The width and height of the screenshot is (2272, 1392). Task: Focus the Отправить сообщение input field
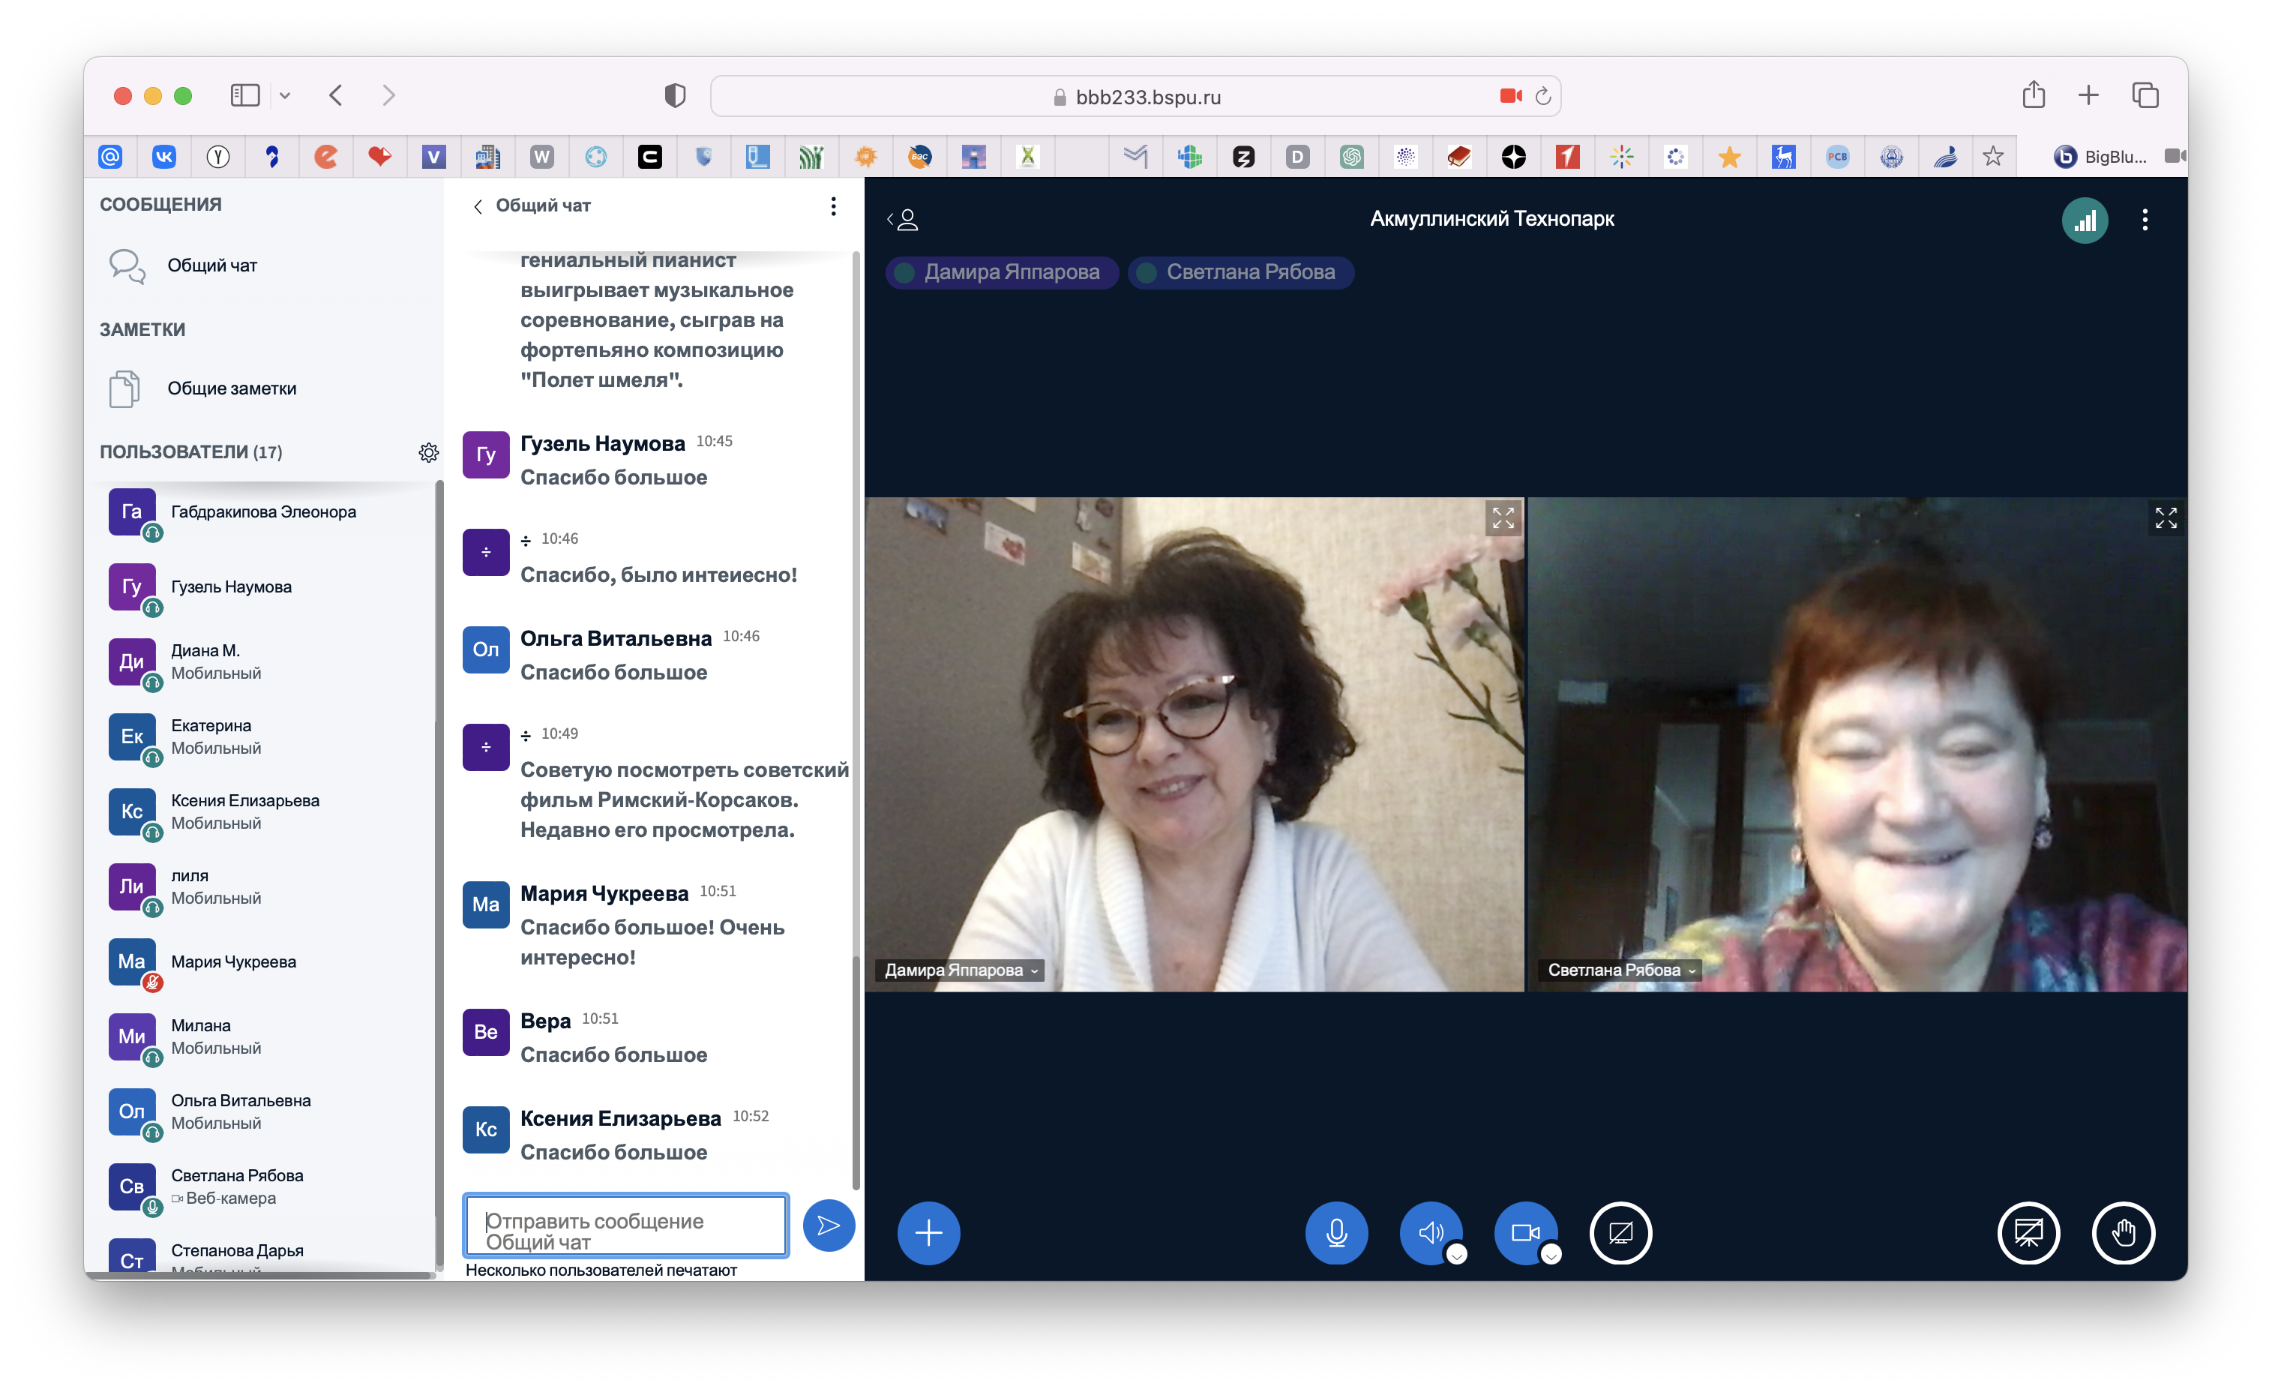[x=626, y=1225]
